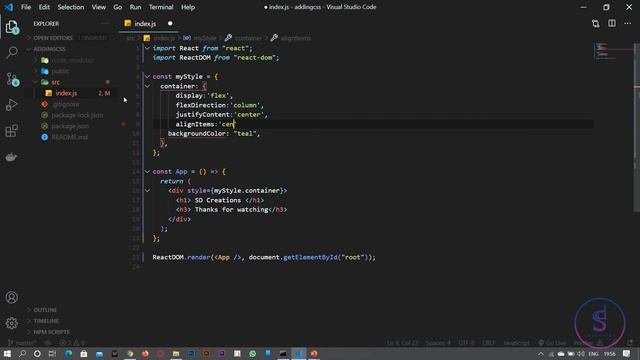Open the Run menu
640x360 pixels.
click(135, 7)
